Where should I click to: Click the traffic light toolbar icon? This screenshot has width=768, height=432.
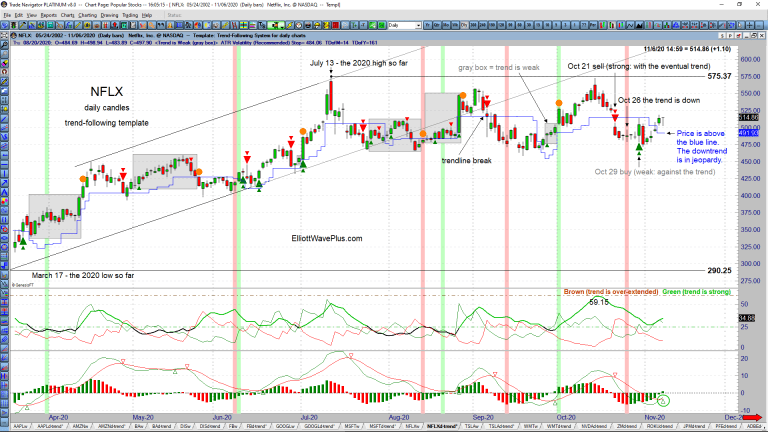(x=15, y=24)
